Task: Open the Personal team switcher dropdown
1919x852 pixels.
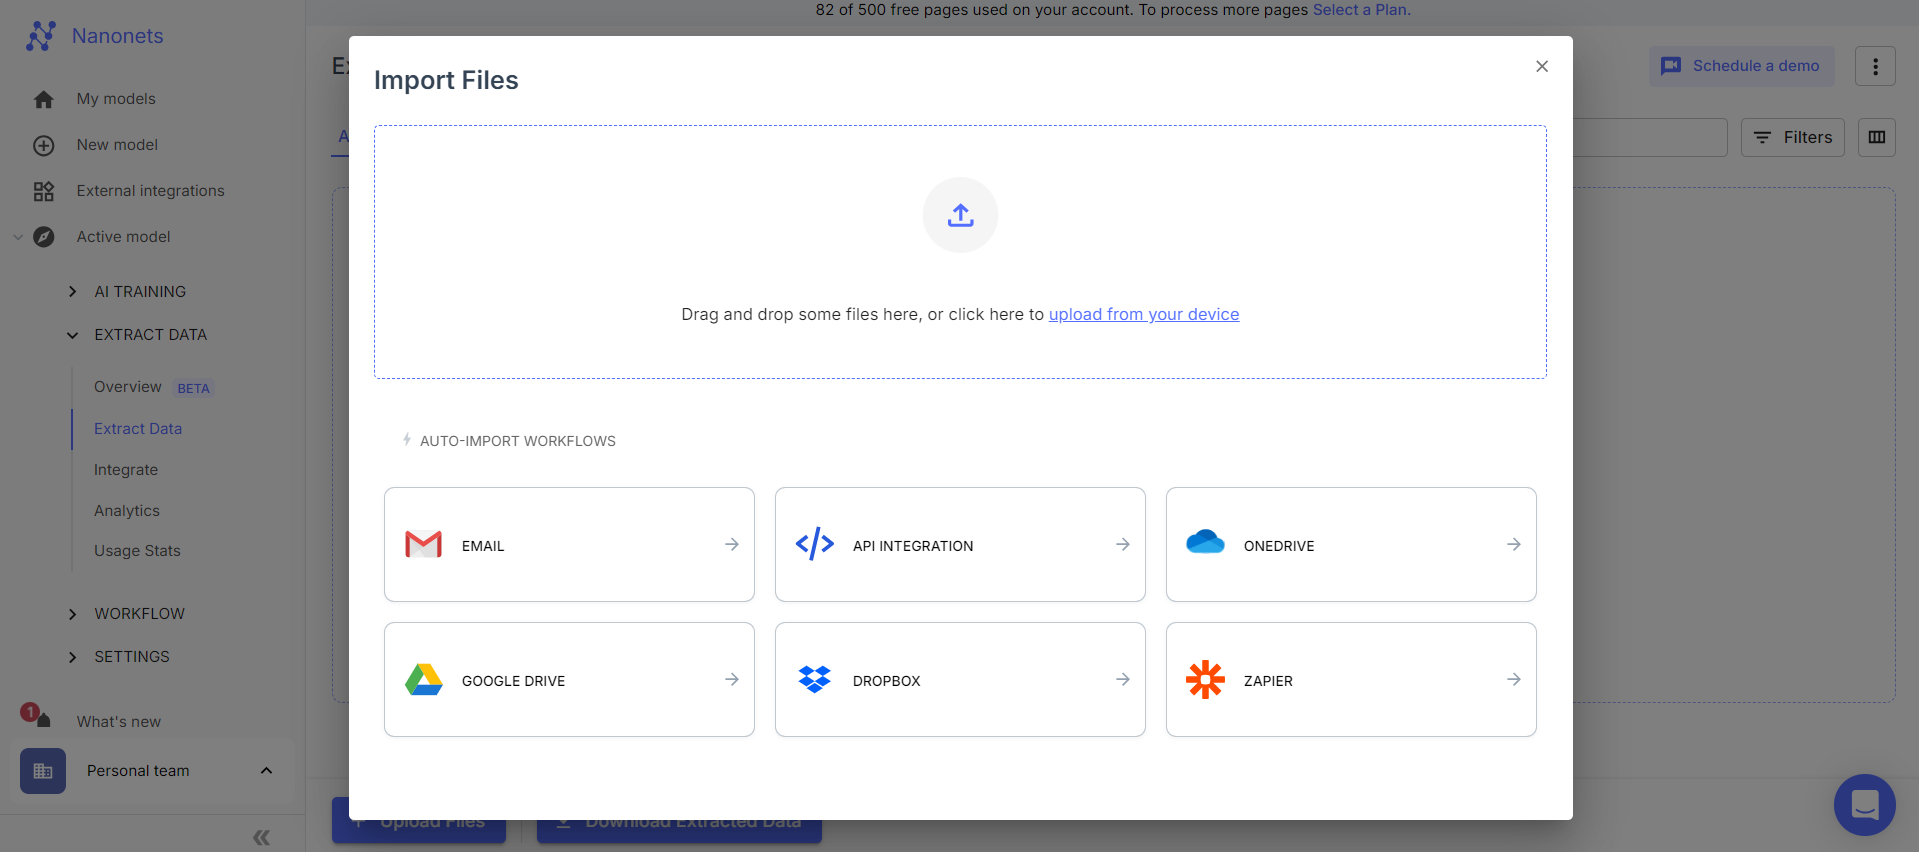Action: (x=152, y=771)
